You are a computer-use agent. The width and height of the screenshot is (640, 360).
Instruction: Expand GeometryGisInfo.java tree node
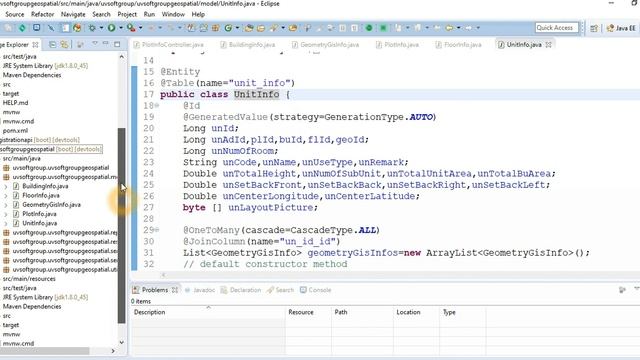point(6,205)
